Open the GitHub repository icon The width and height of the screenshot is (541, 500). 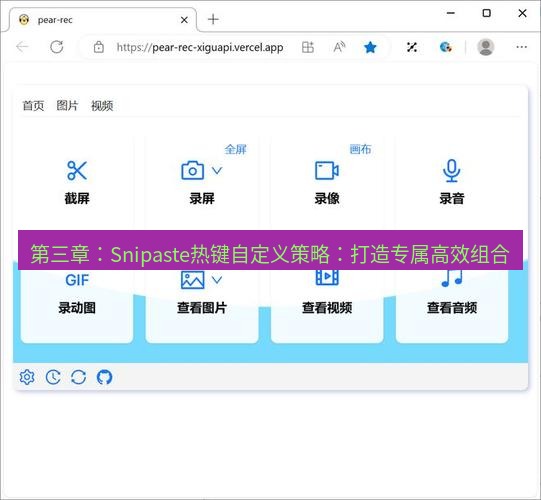point(104,377)
